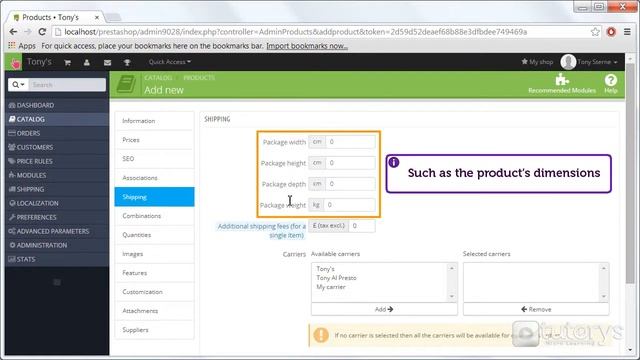Select Tony's in Available carriers

(325, 269)
